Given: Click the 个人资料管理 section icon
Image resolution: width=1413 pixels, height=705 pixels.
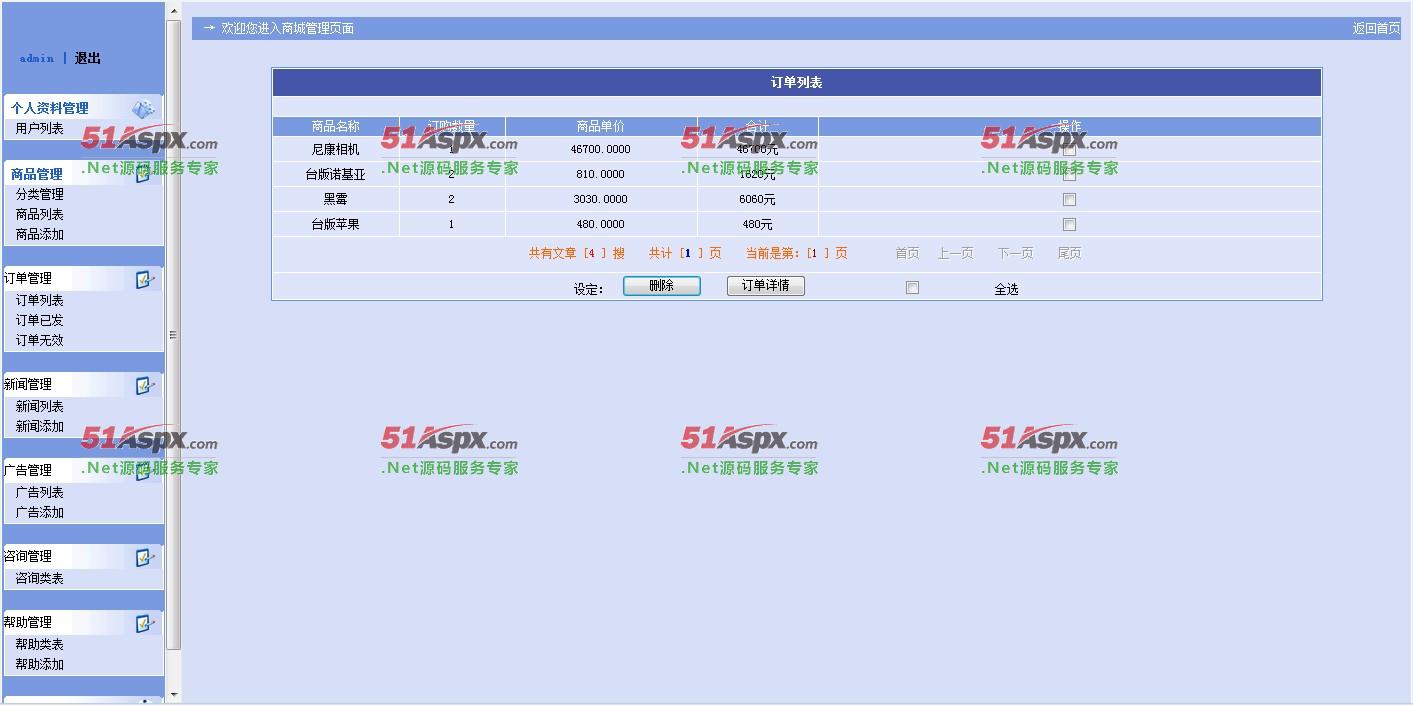Looking at the screenshot, I should 143,109.
